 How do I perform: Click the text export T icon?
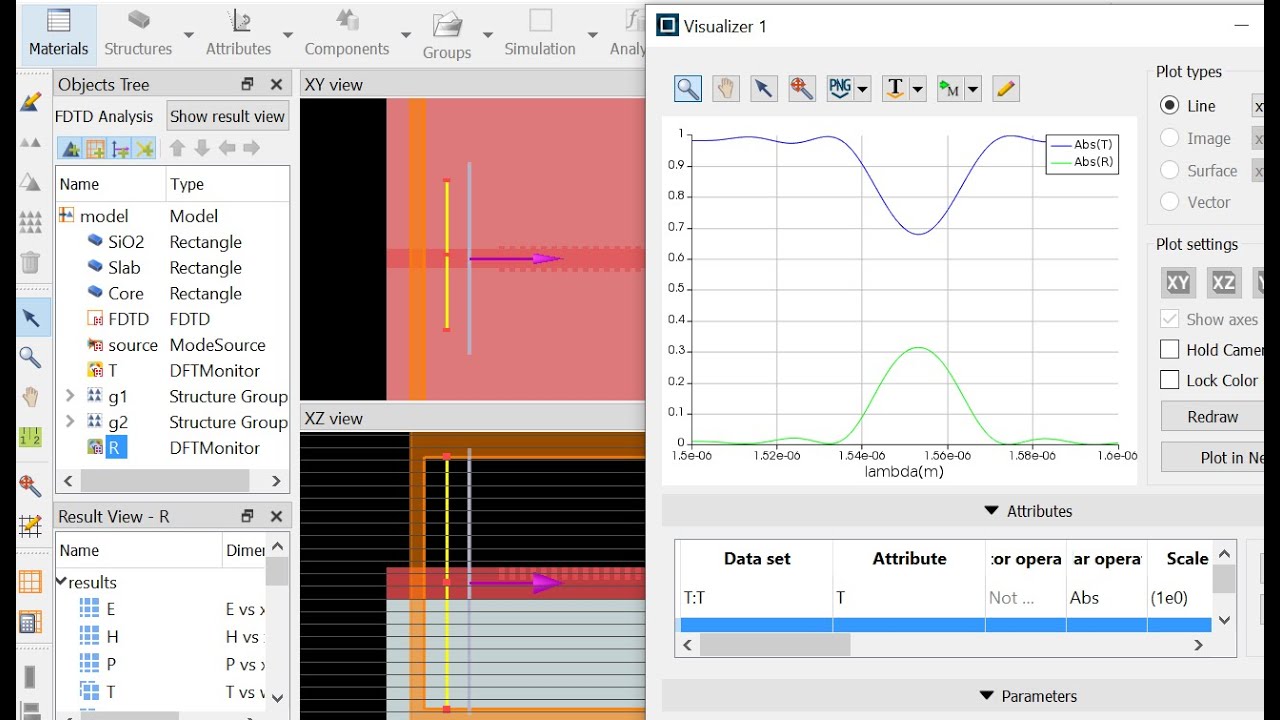895,89
